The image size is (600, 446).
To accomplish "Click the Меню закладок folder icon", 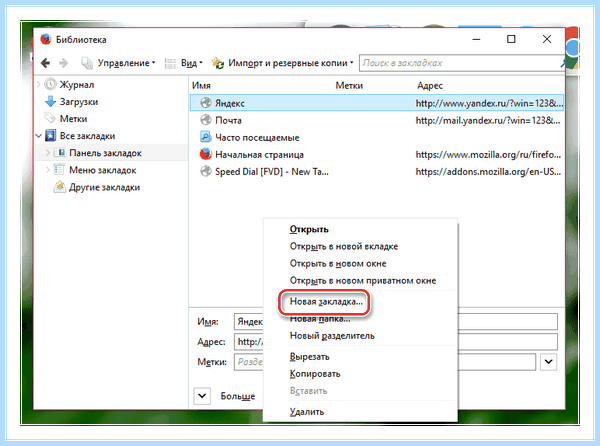I will 59,169.
